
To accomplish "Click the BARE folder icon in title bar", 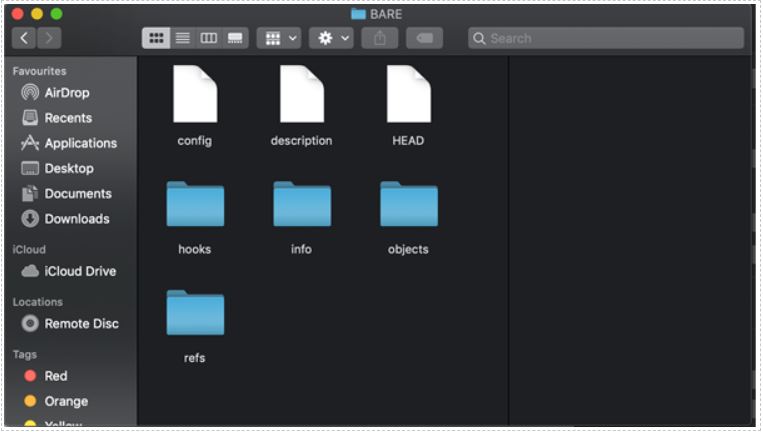I will 359,14.
